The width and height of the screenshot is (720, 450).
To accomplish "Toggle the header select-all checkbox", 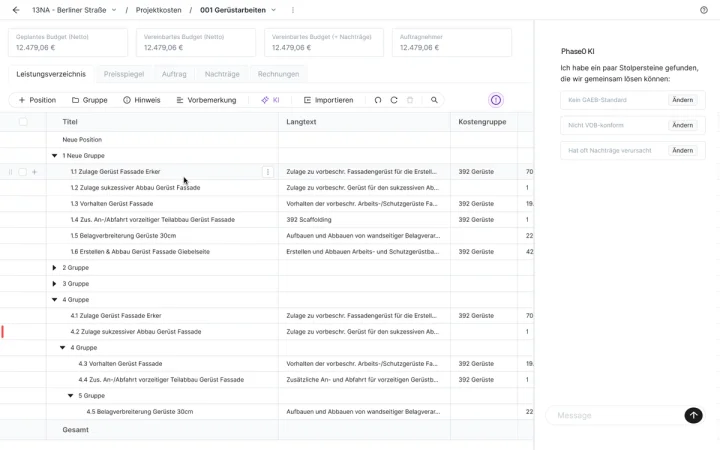I will point(23,122).
